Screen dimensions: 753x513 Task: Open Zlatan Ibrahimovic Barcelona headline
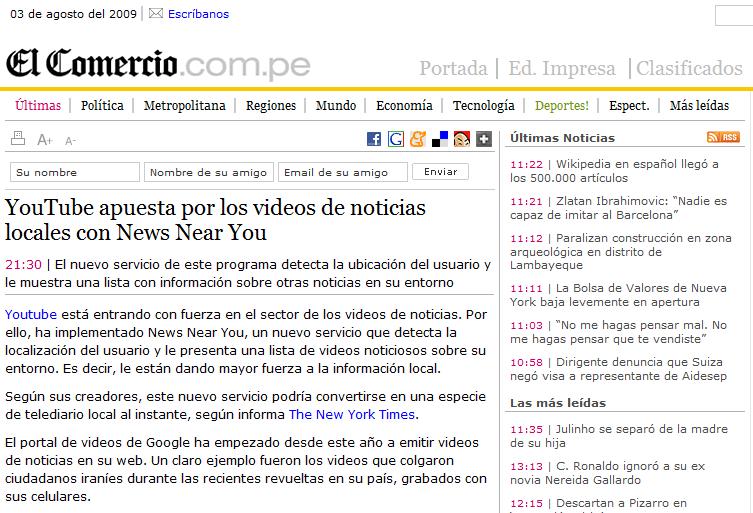618,208
